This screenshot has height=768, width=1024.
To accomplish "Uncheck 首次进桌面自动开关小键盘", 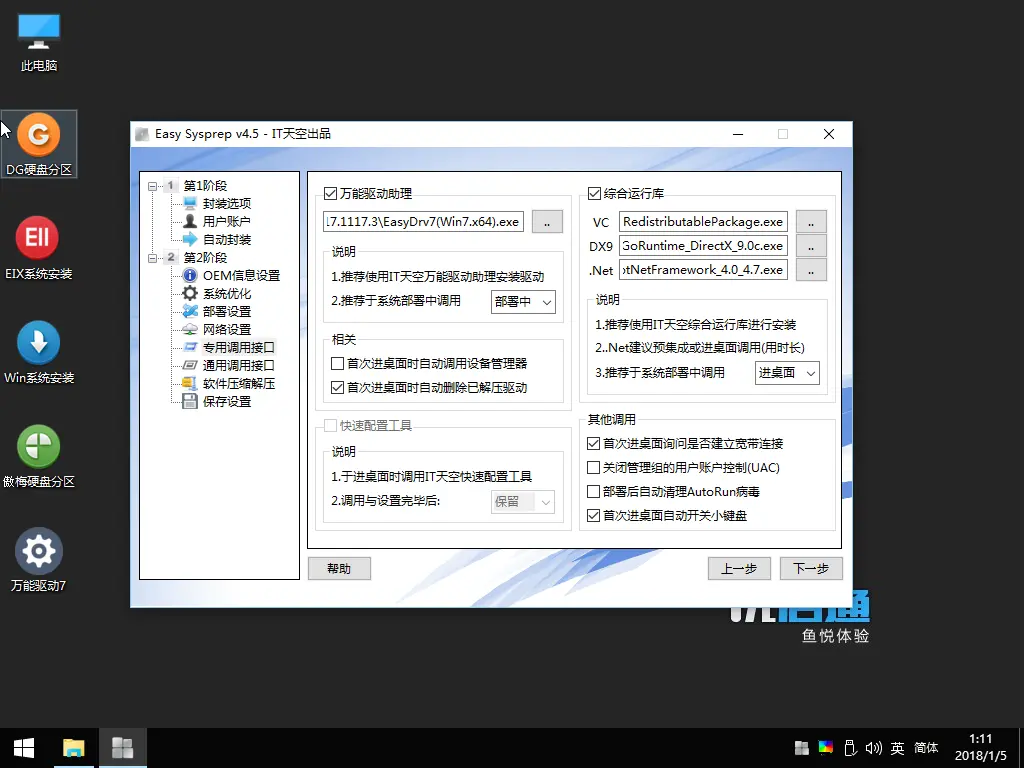I will click(593, 515).
